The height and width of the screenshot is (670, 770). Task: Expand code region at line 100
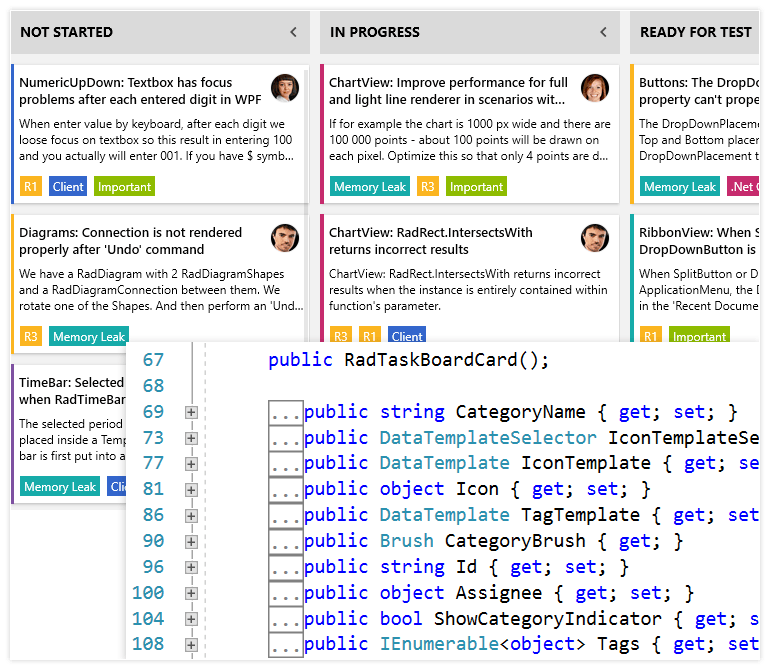tap(192, 593)
